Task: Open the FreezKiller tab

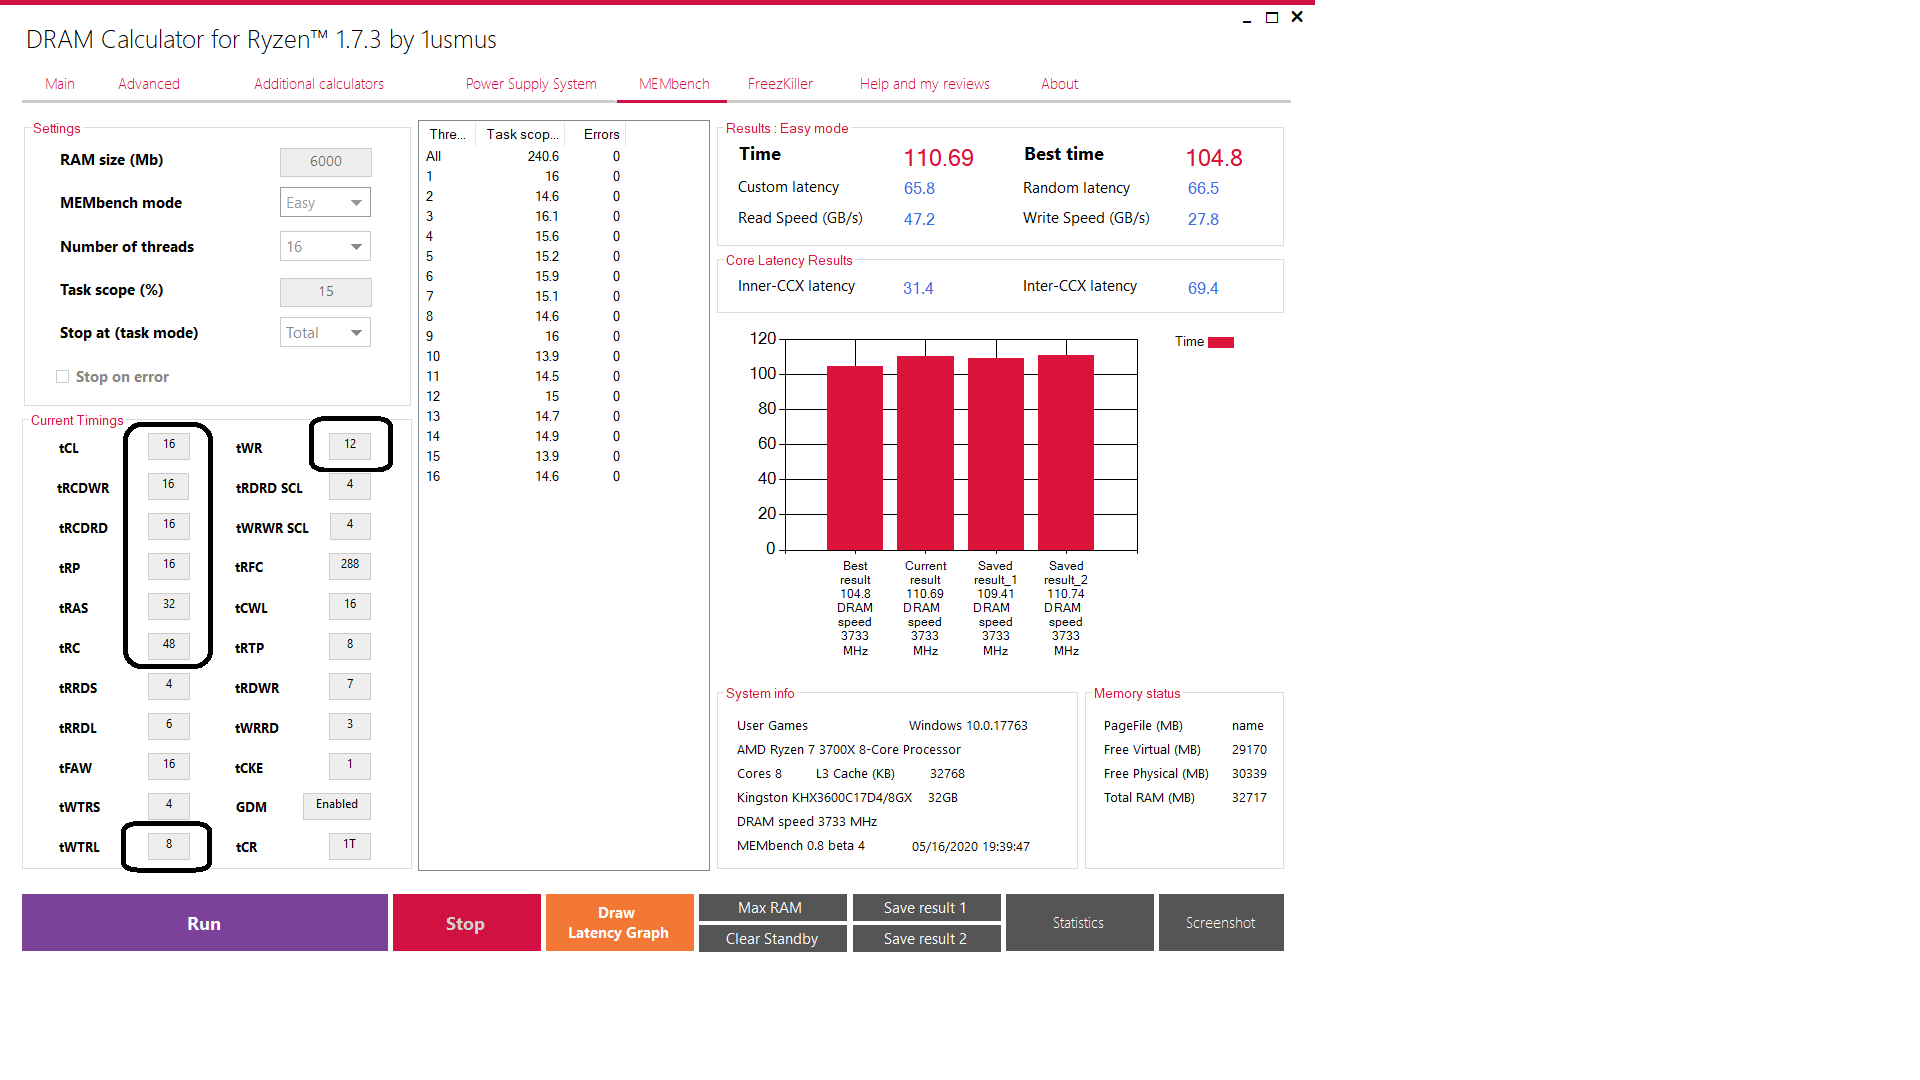Action: pos(780,84)
